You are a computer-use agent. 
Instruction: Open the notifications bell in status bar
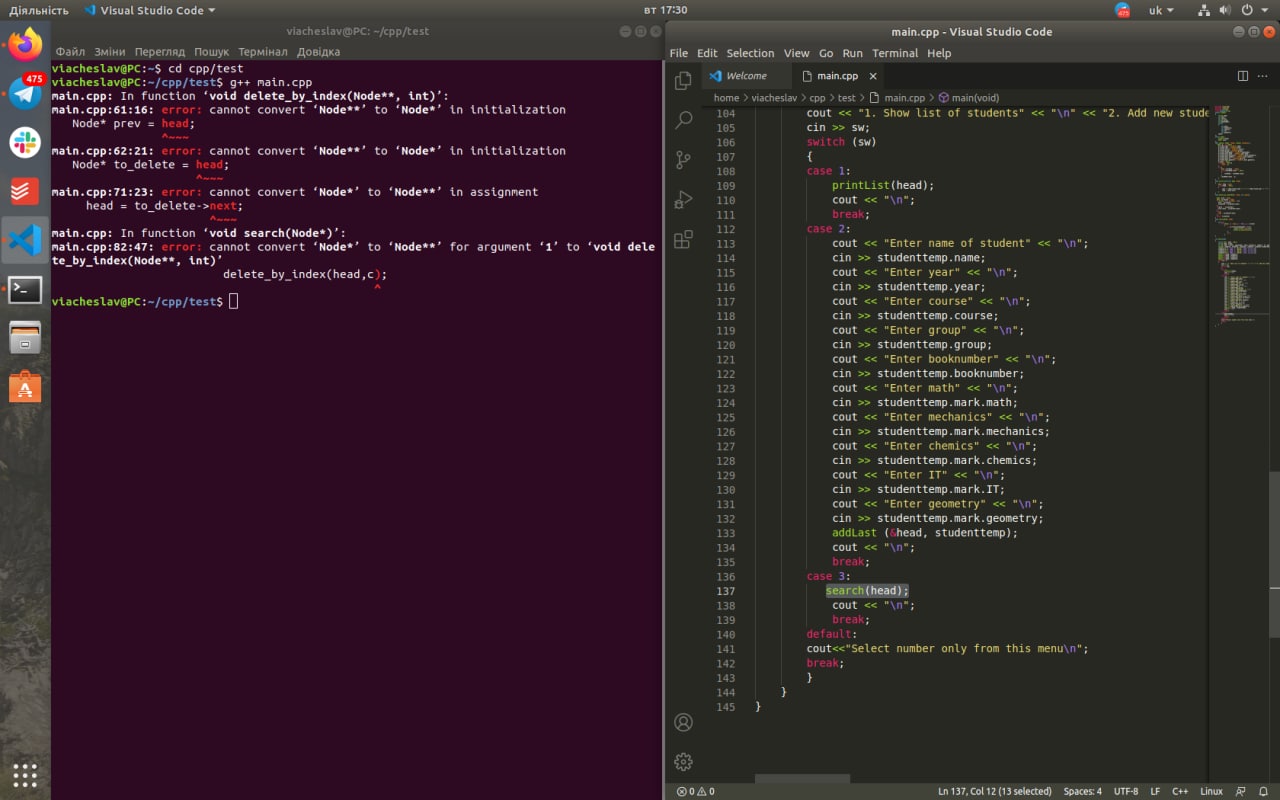[x=1263, y=791]
